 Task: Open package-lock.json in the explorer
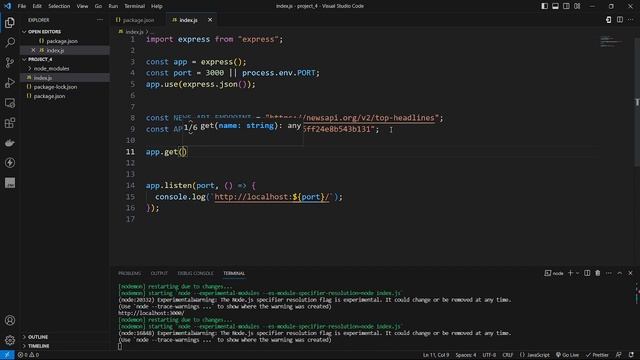coord(55,87)
